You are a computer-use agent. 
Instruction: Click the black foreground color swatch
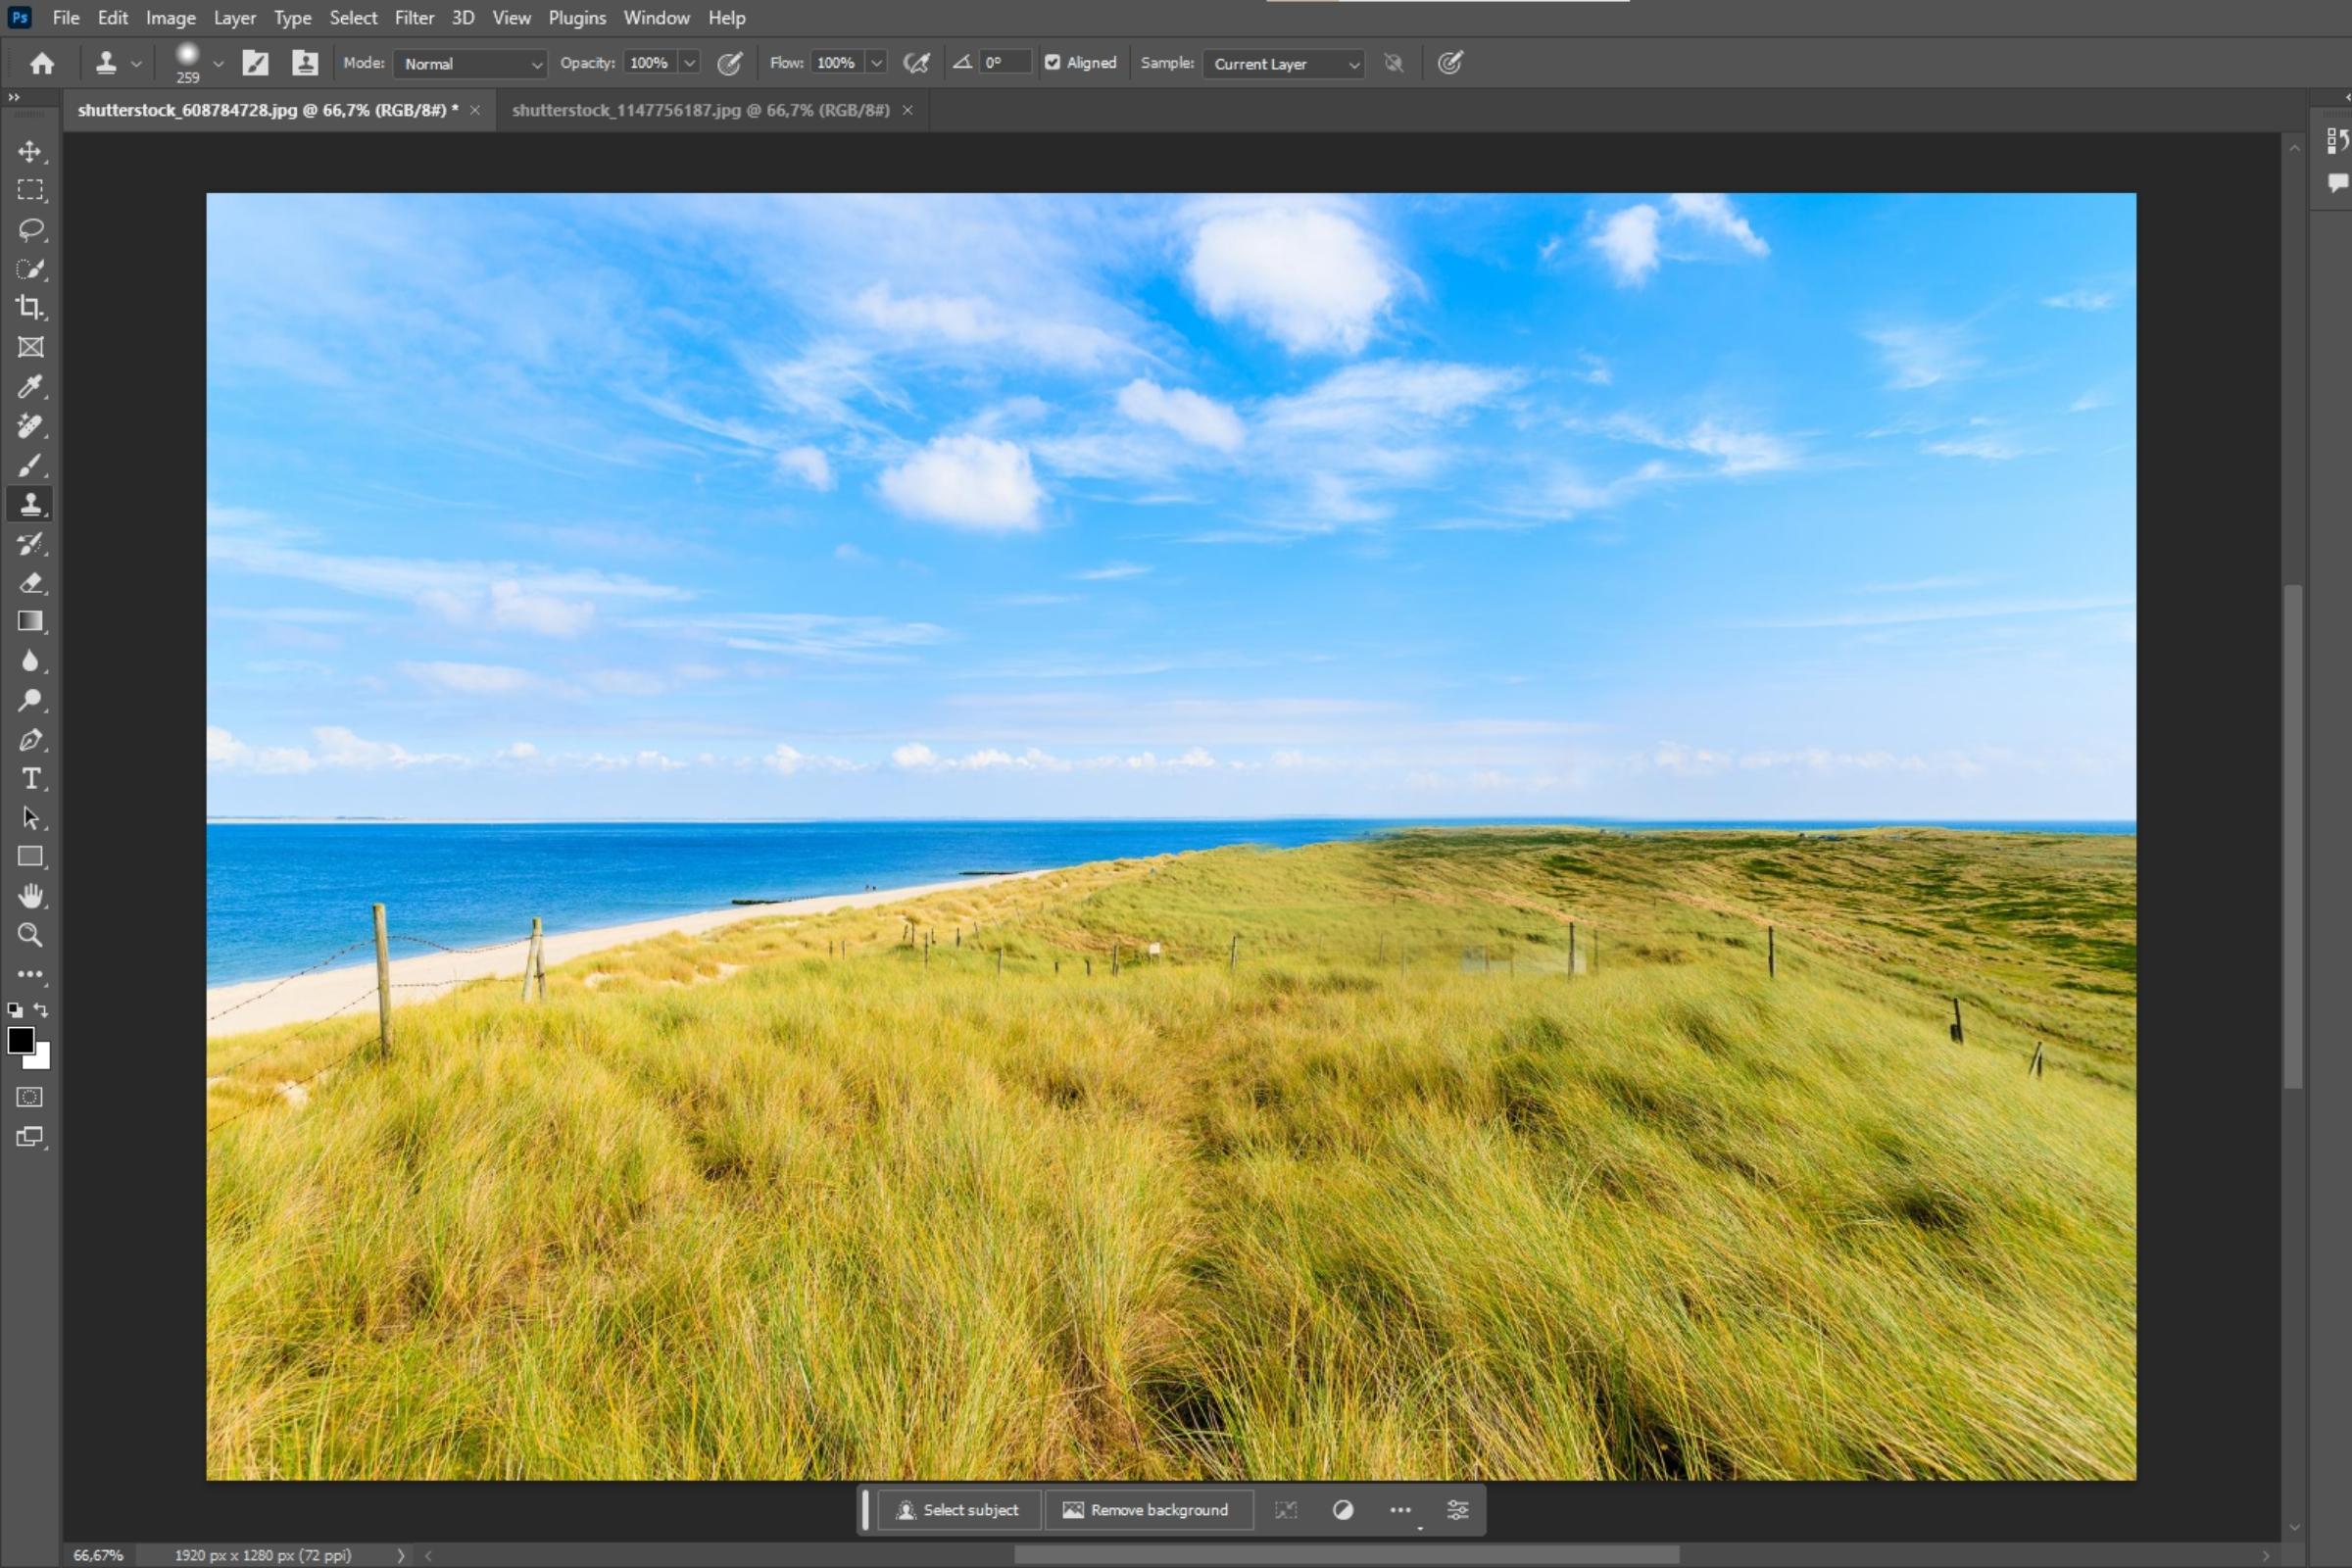click(20, 1040)
